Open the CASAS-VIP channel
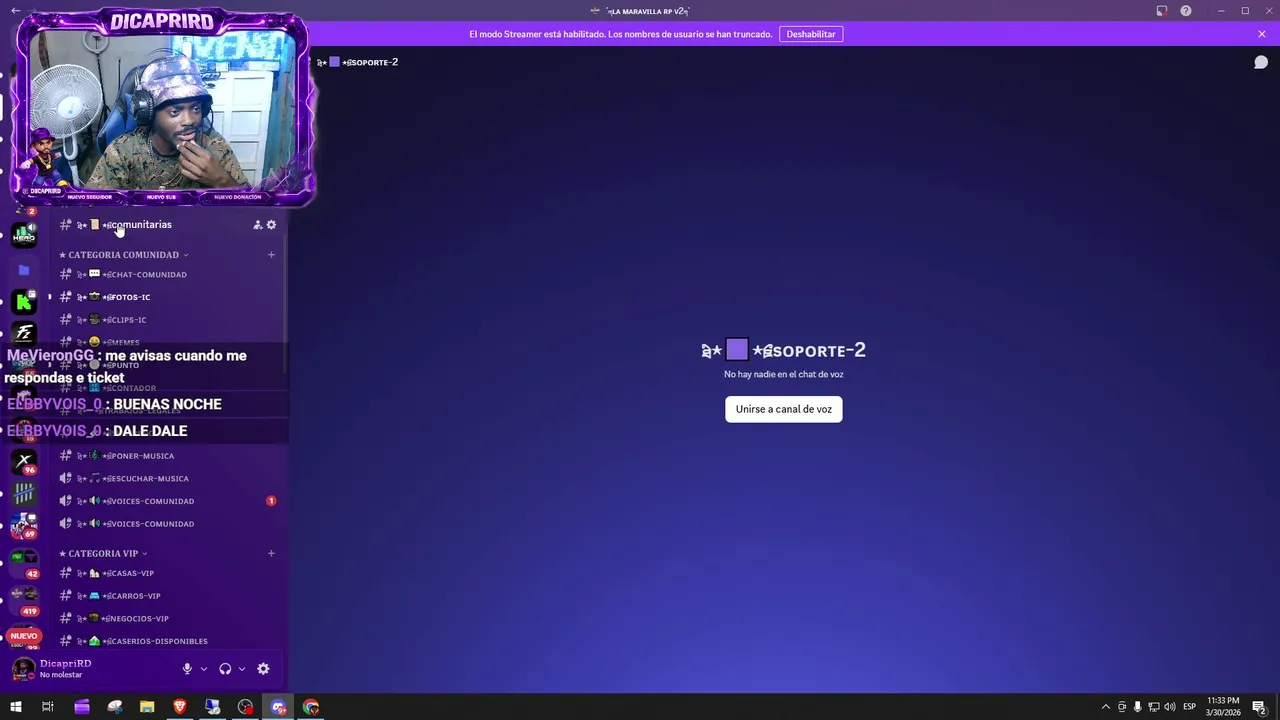 pyautogui.click(x=168, y=574)
